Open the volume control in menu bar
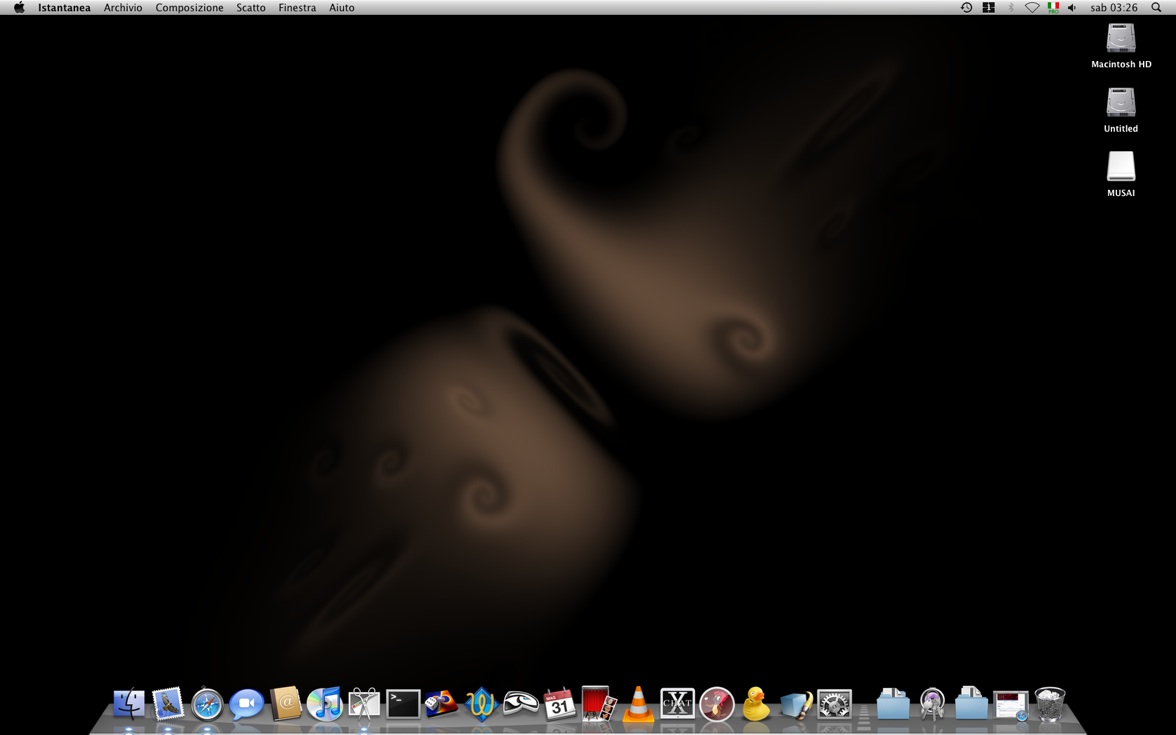This screenshot has height=735, width=1176. 1072,8
